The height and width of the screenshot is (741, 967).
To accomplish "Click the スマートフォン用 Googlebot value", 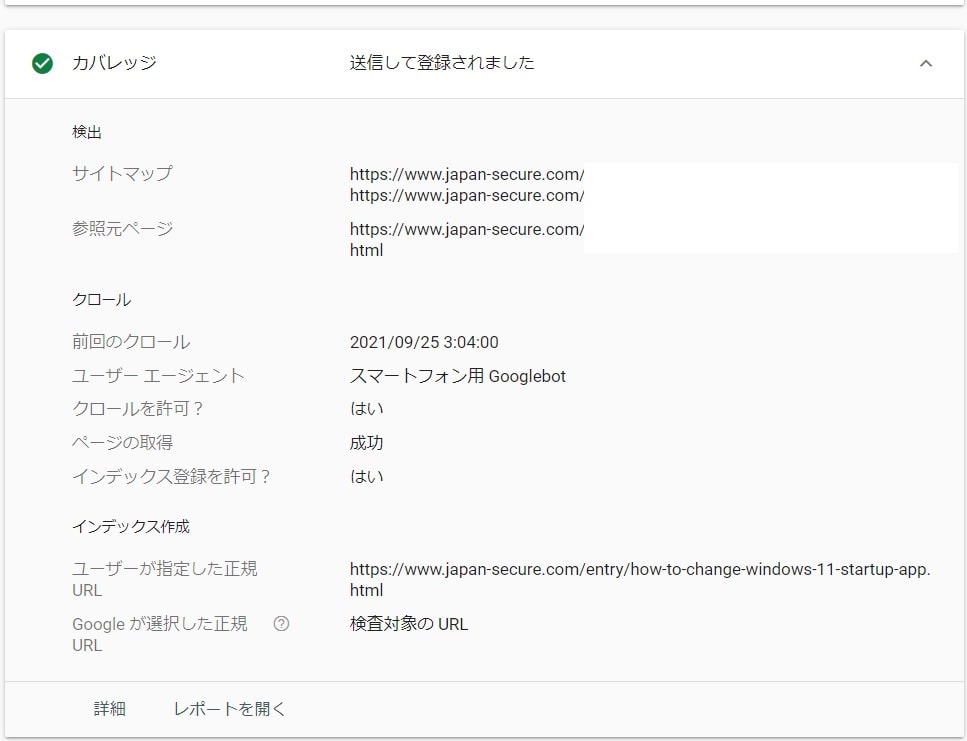I will [458, 376].
